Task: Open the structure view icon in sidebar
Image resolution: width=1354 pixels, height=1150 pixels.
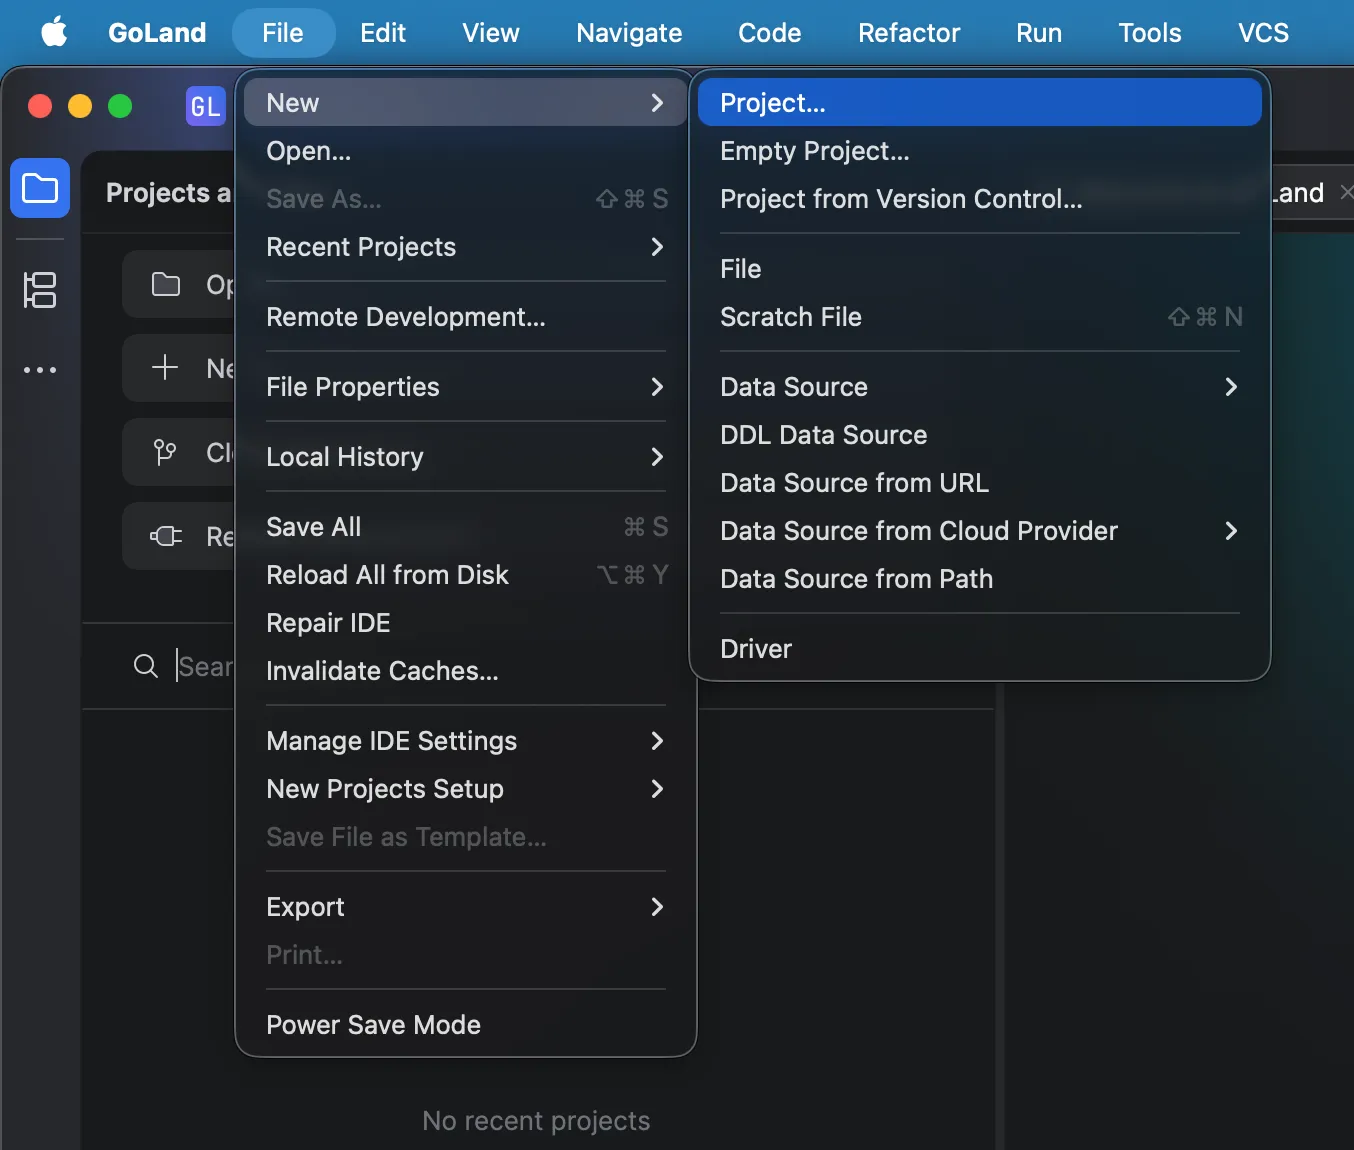Action: pos(40,290)
